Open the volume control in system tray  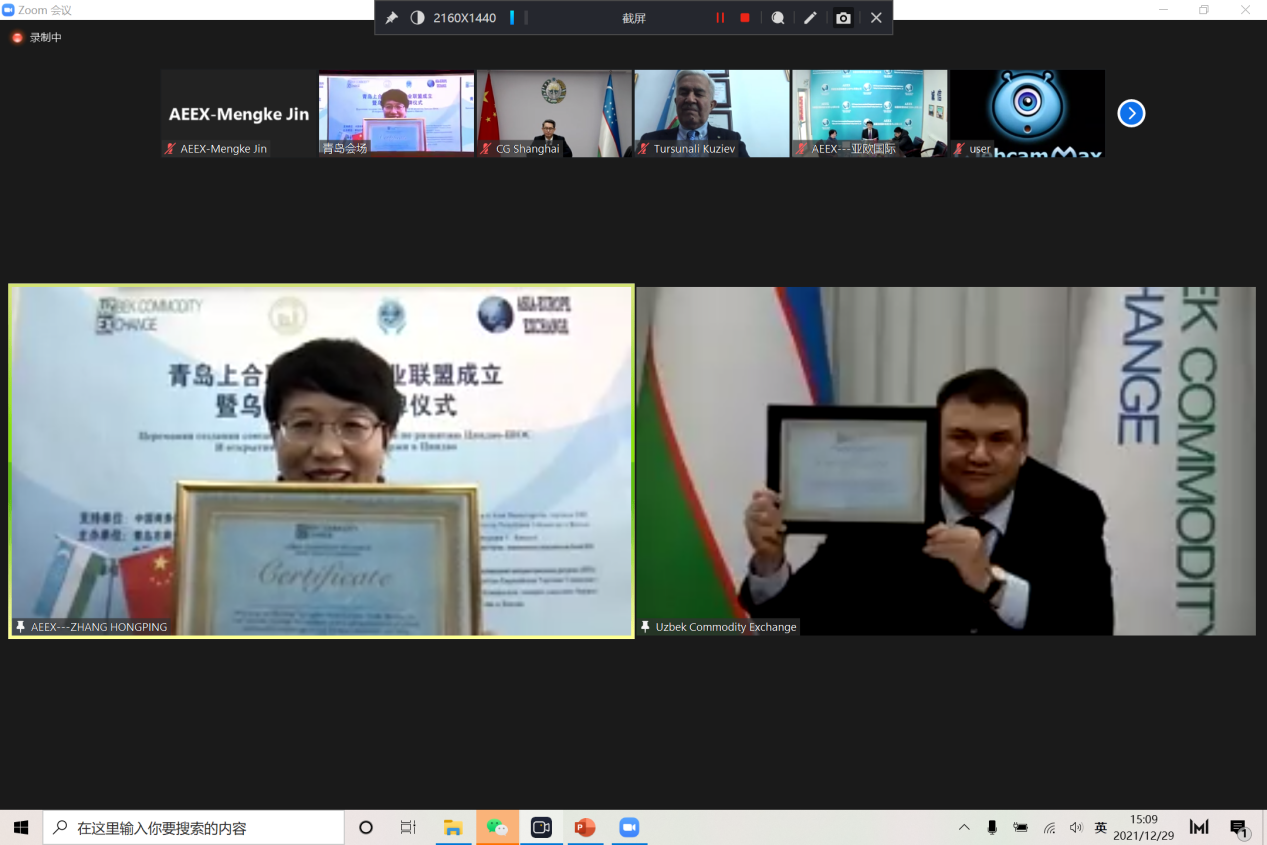1075,827
